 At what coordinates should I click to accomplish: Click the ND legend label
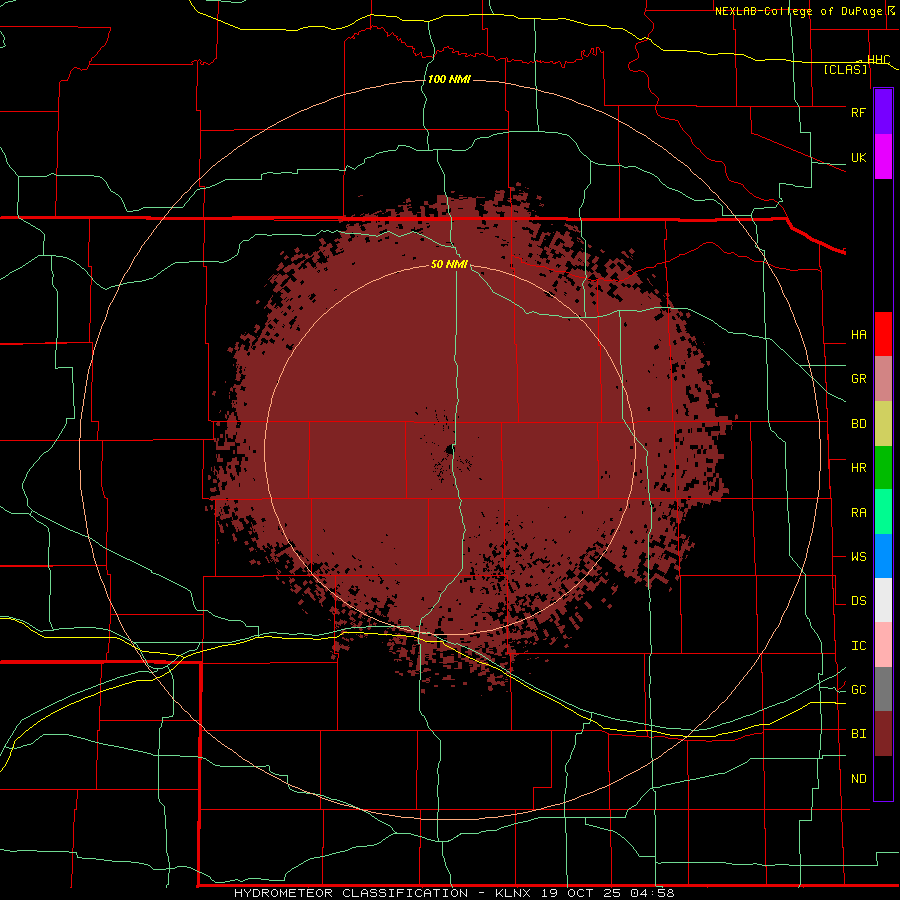[858, 779]
